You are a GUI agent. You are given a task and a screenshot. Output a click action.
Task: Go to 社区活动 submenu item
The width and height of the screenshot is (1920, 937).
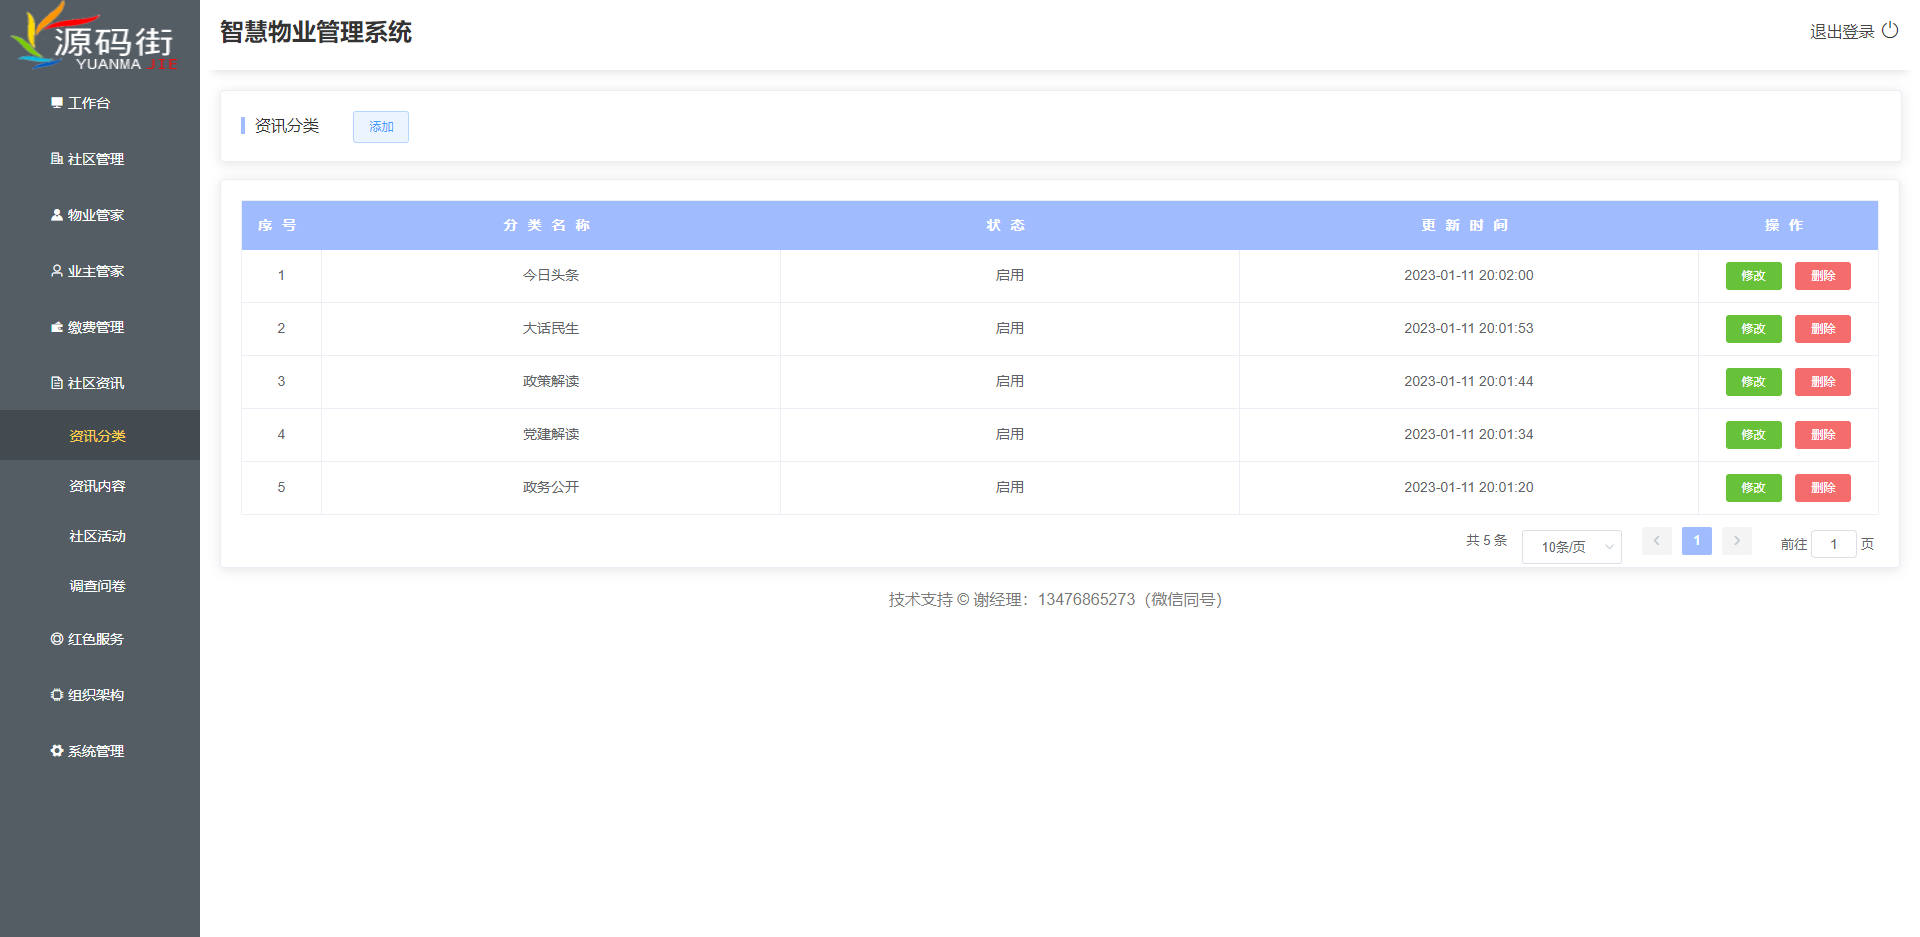point(97,536)
